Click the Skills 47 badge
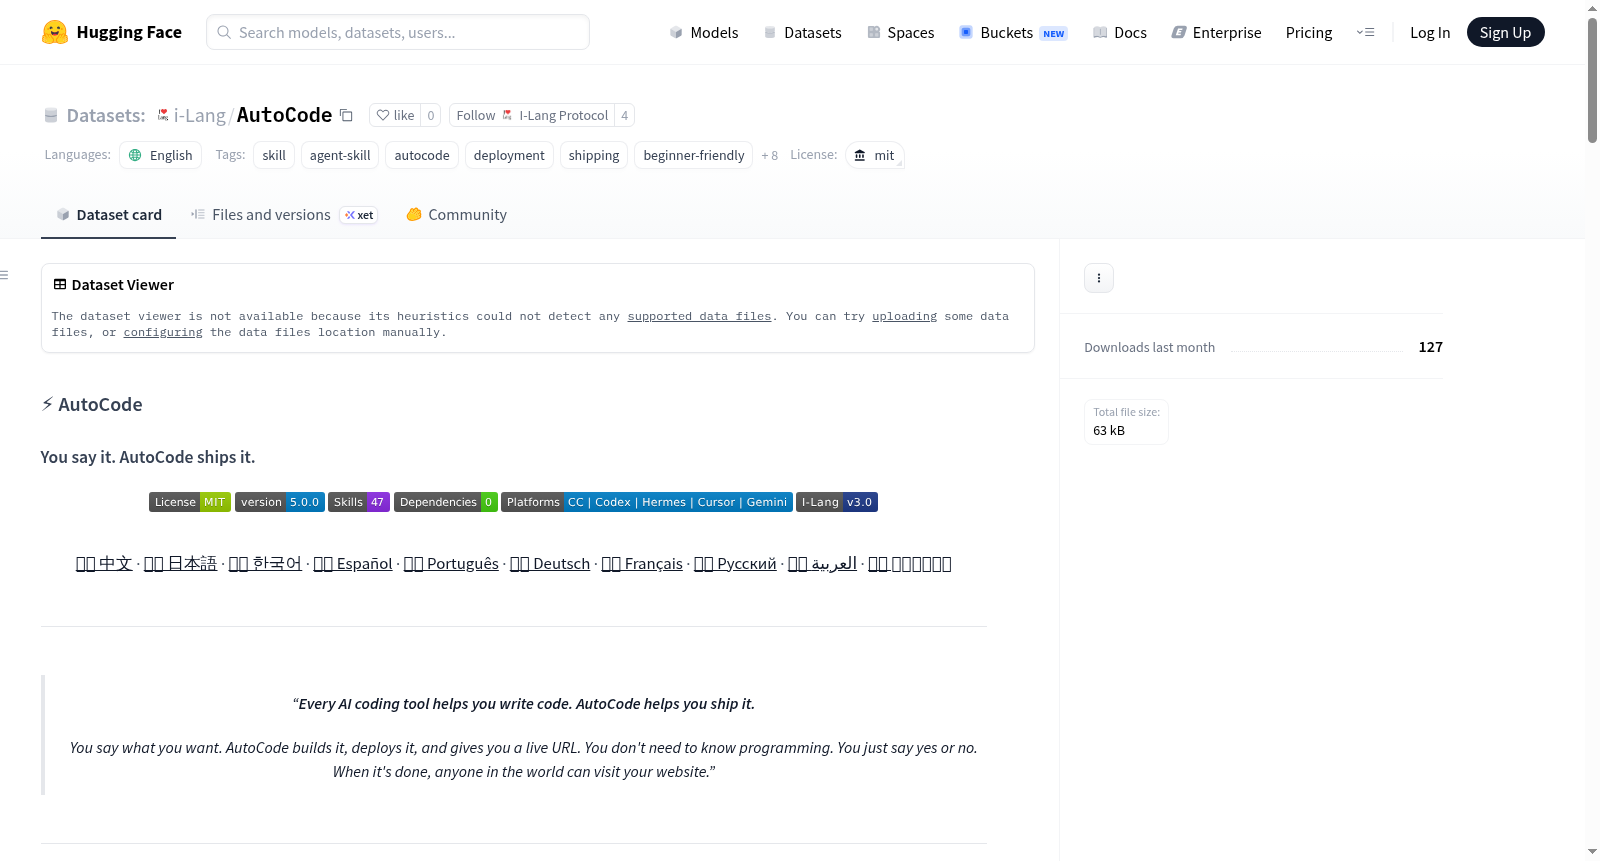Screen dimensions: 1600x861 [359, 502]
